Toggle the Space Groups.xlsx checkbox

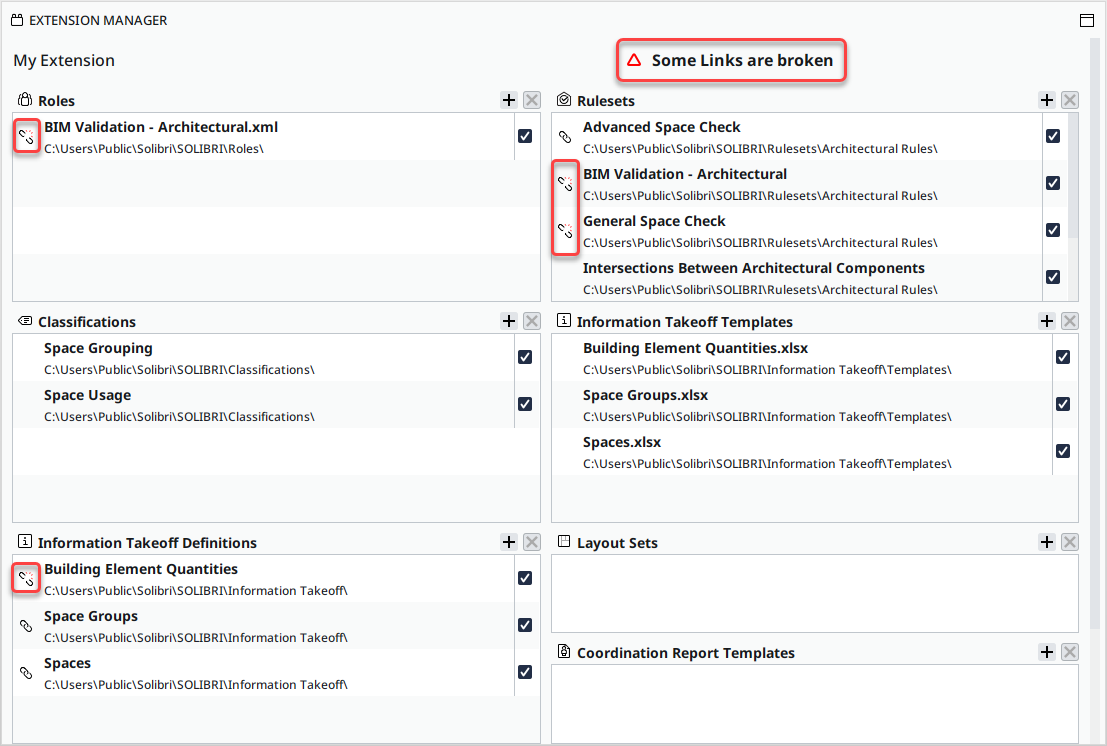click(x=1063, y=404)
